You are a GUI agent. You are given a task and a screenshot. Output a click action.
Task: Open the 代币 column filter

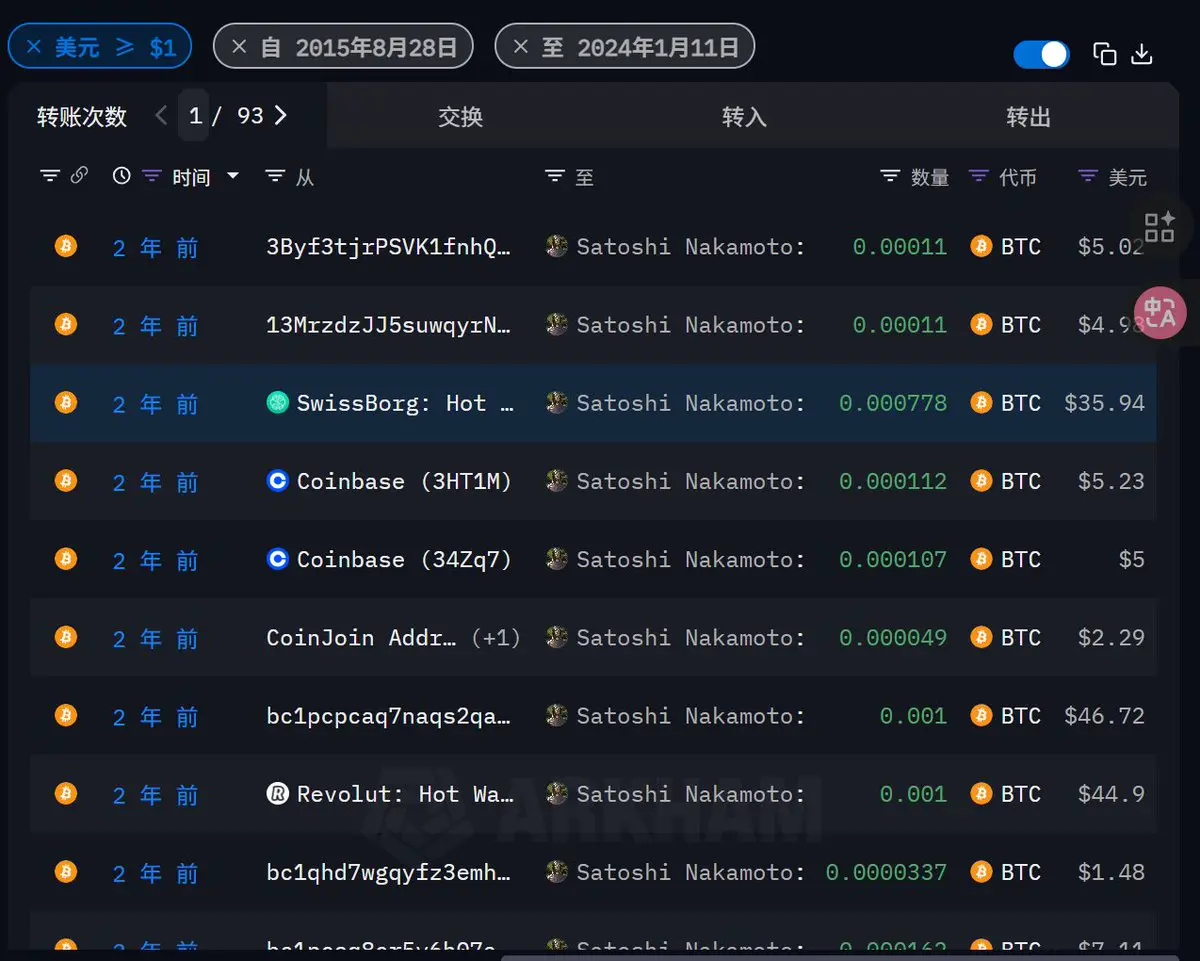[x=979, y=176]
